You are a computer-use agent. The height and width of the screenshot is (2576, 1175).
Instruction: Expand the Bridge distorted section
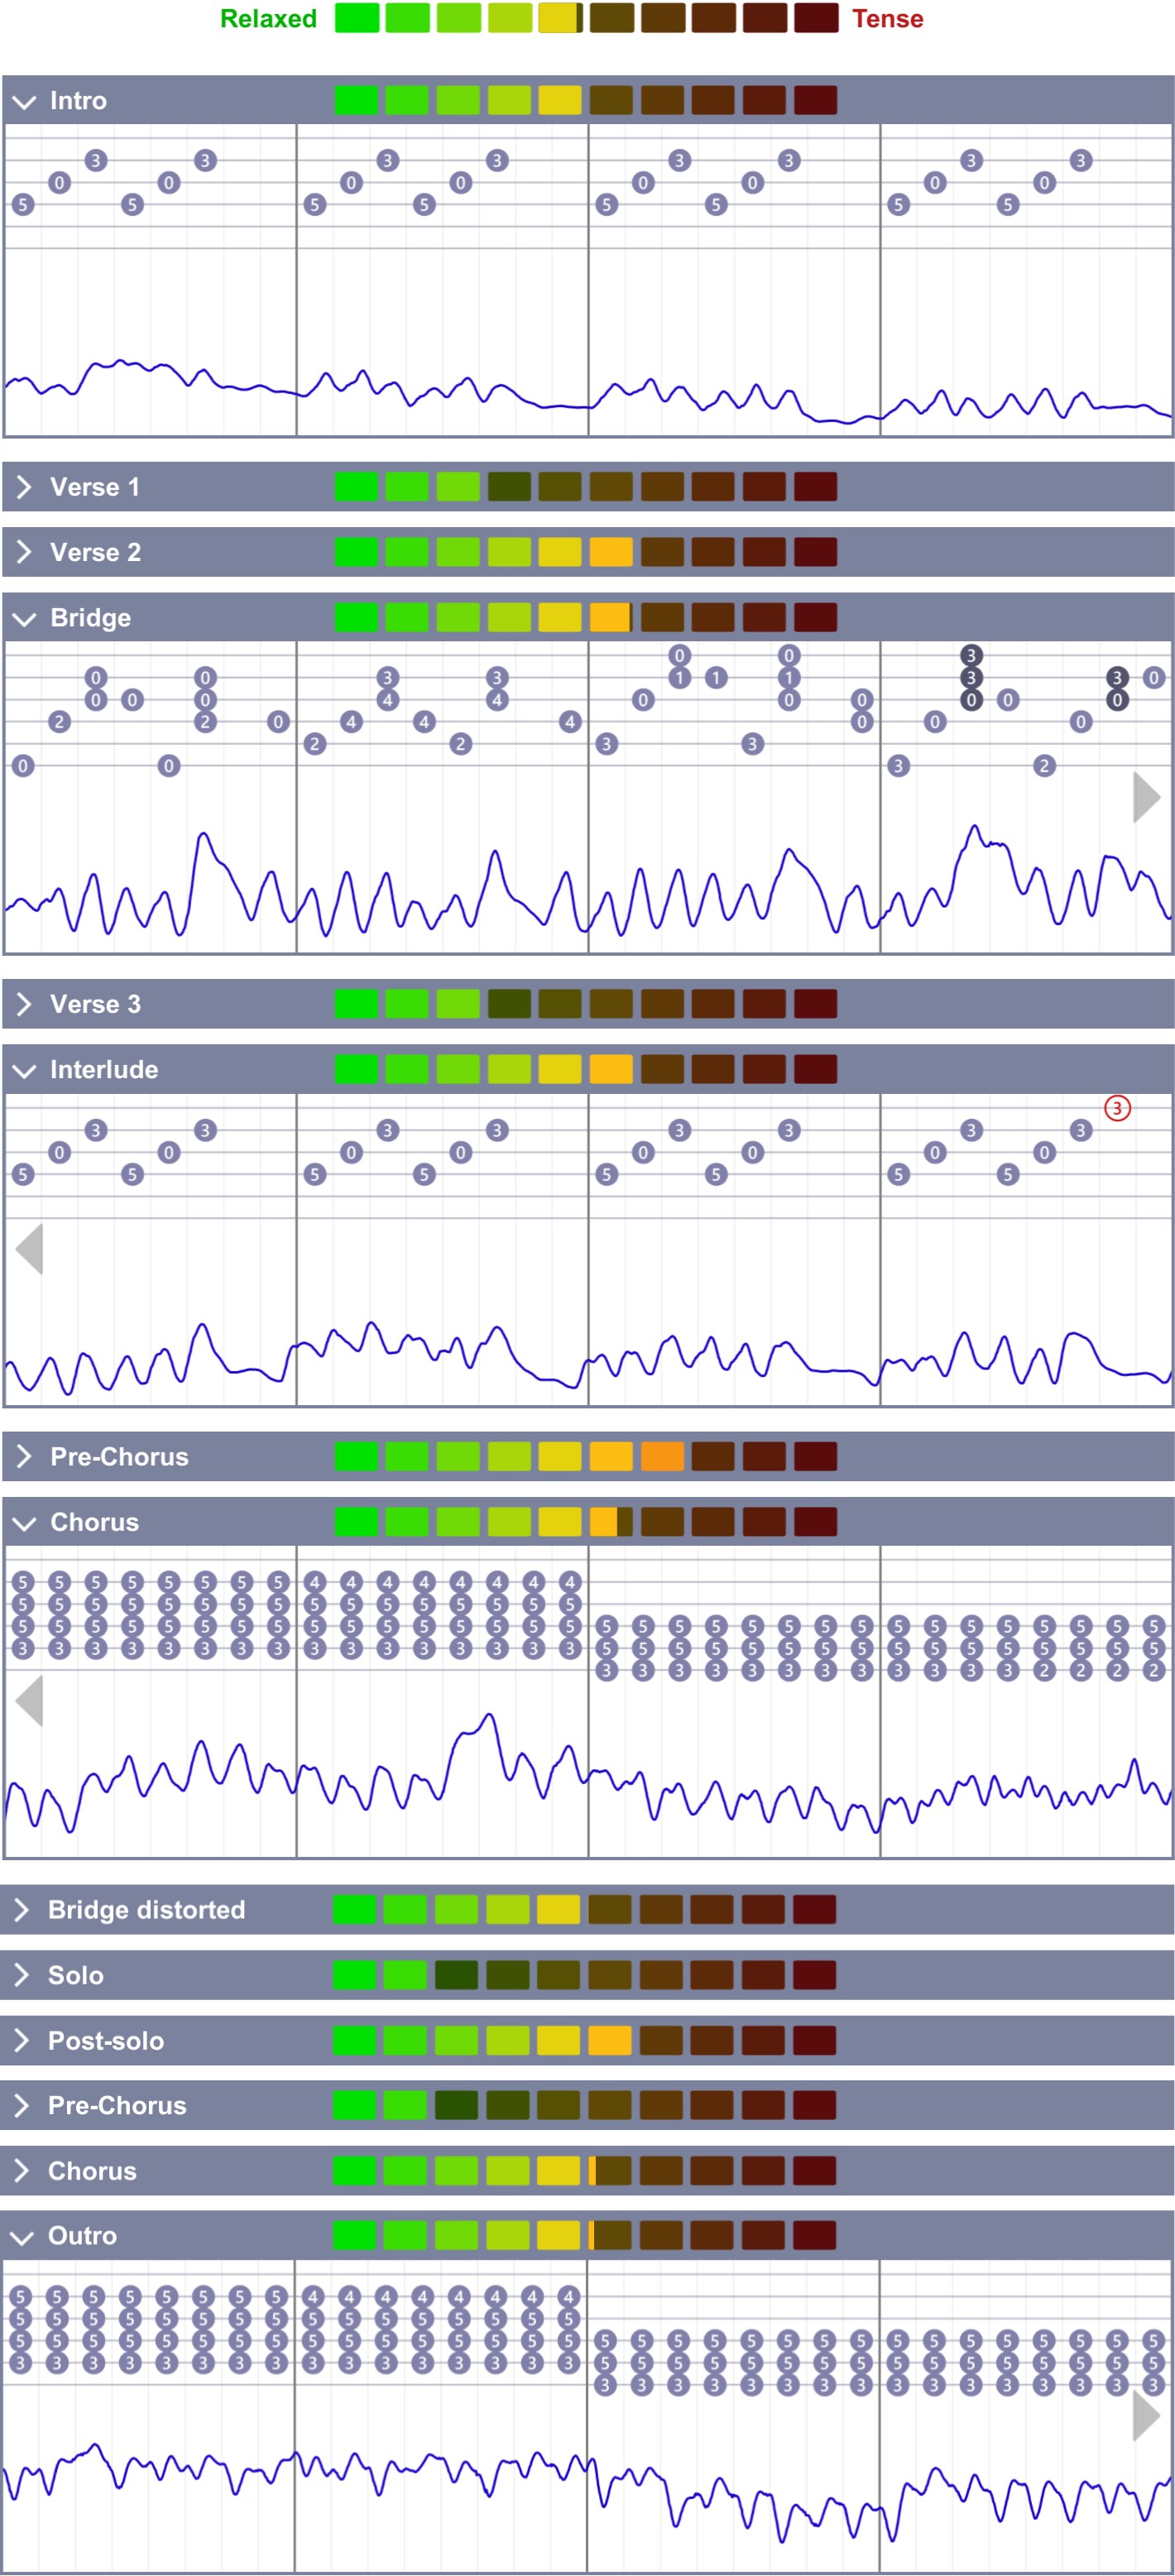(x=22, y=1910)
